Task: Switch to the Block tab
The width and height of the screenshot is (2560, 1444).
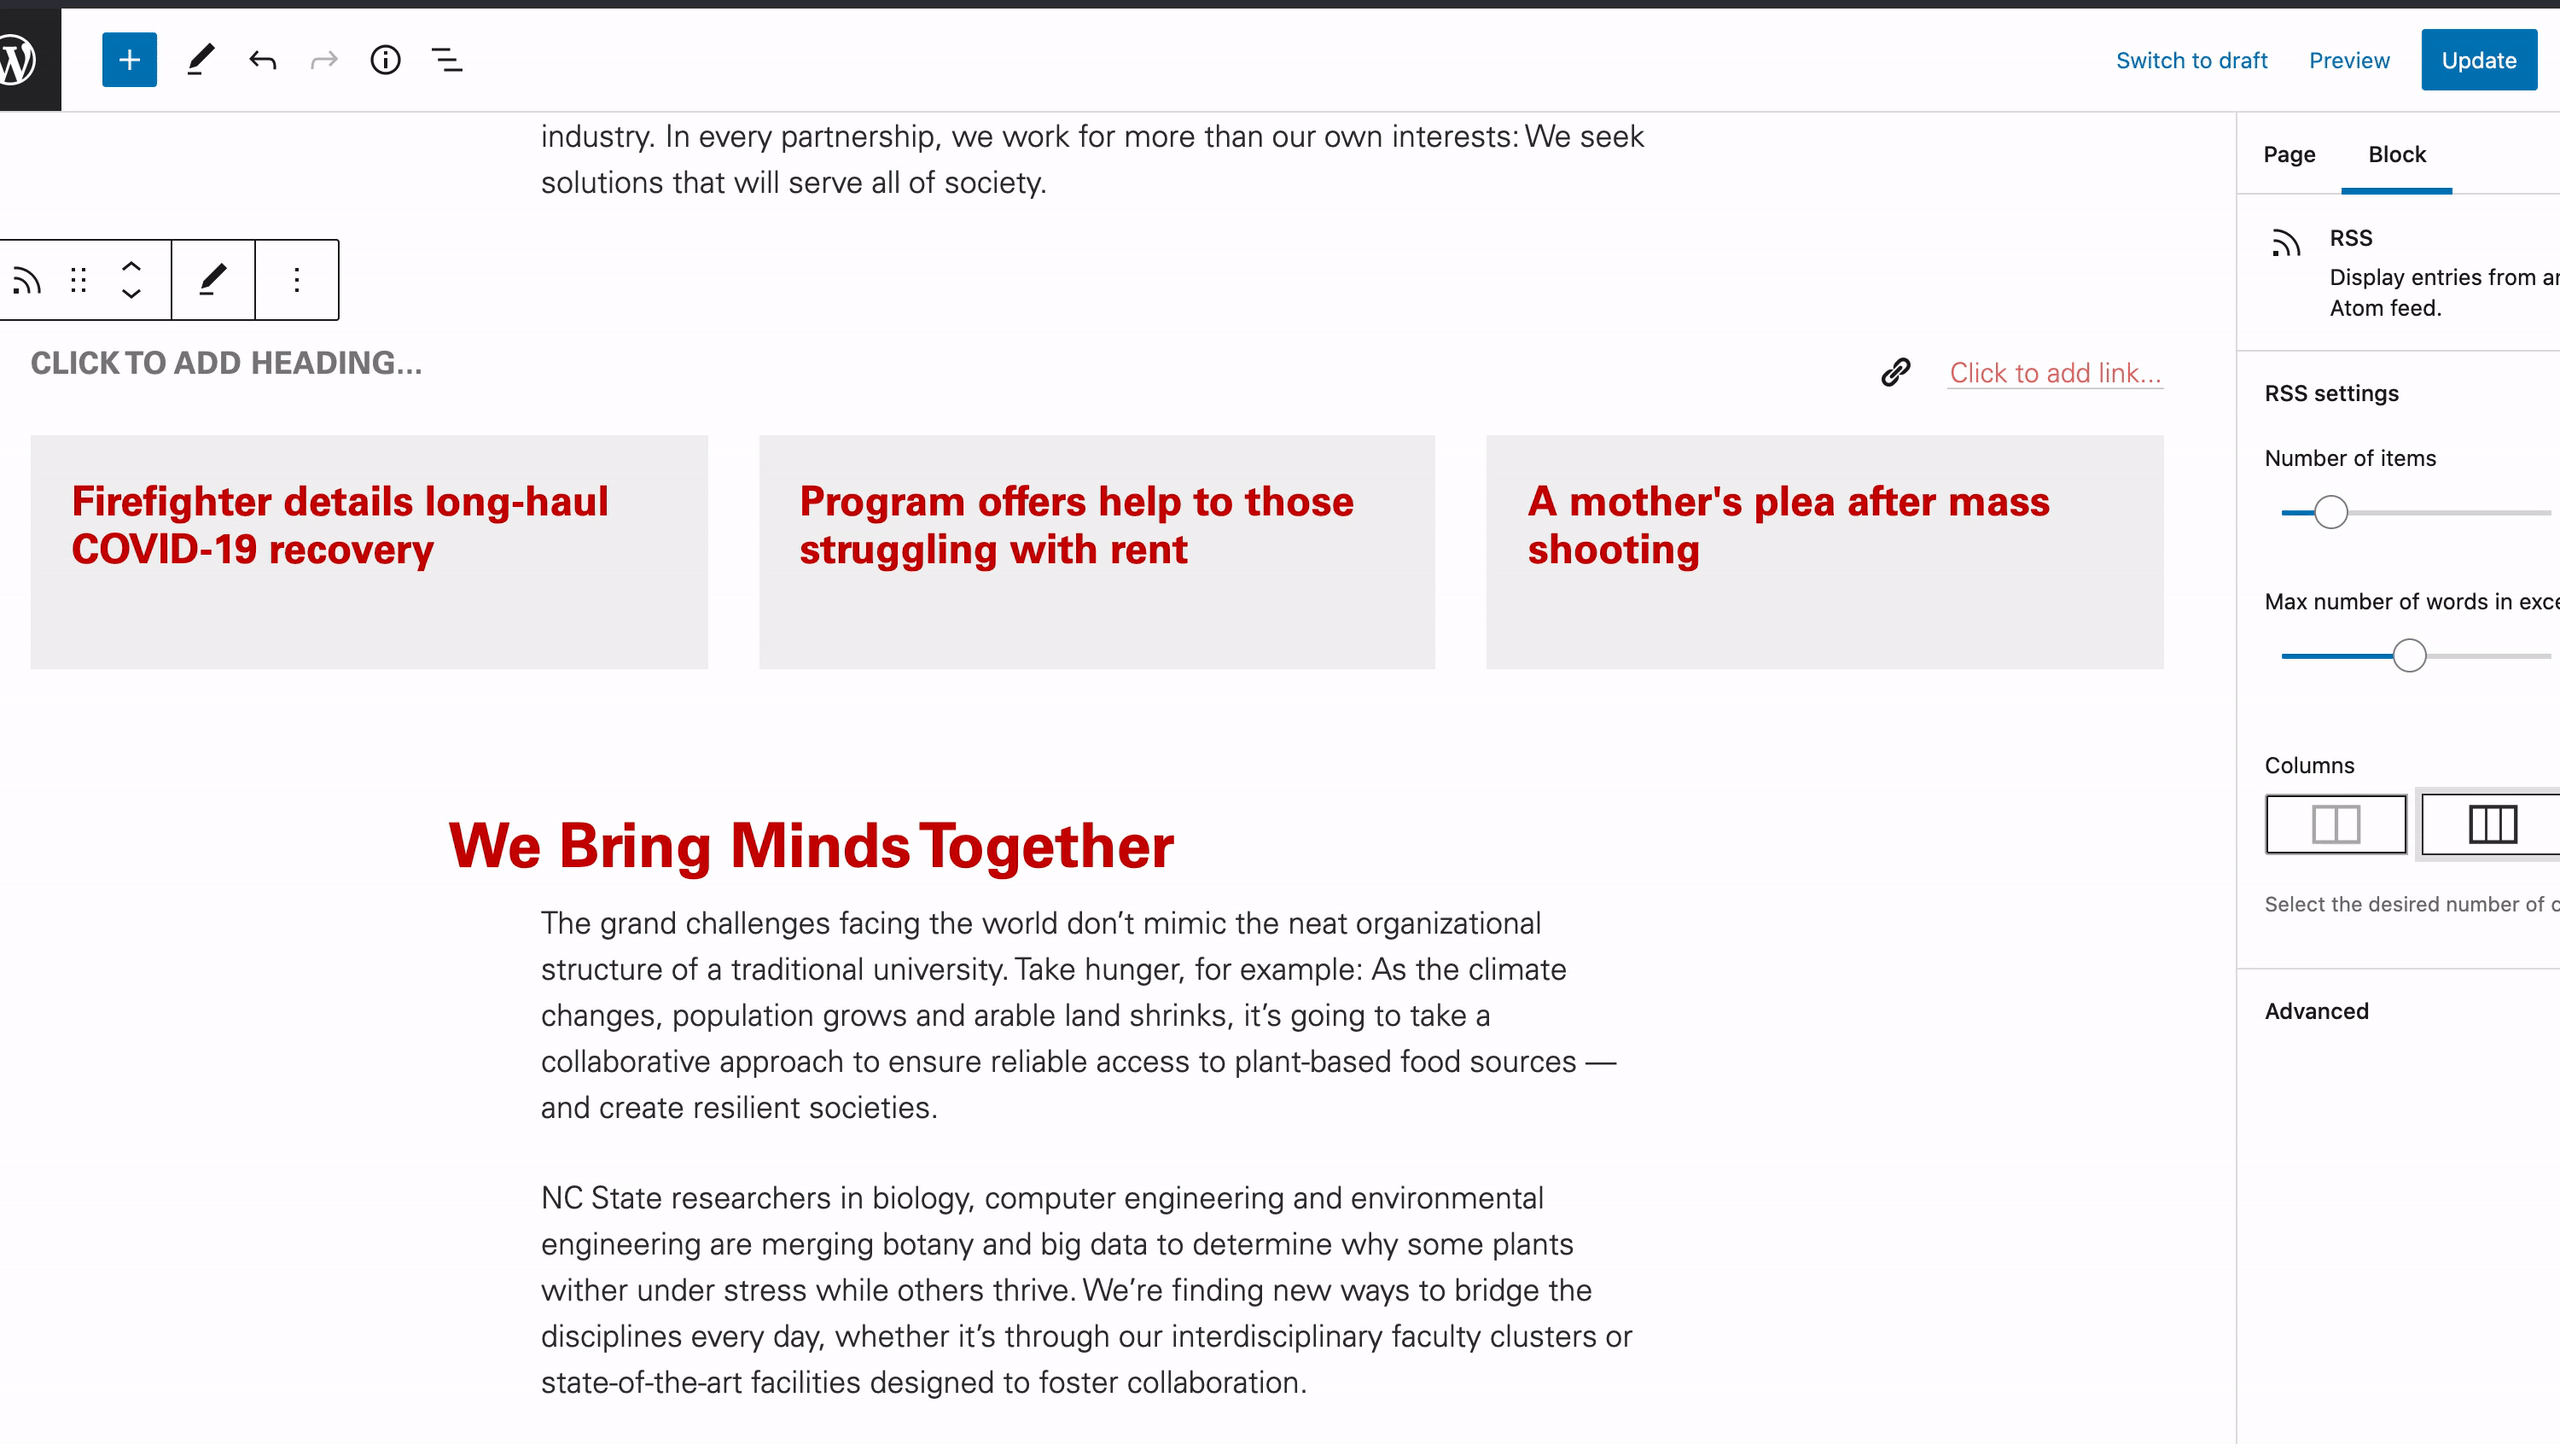Action: (x=2396, y=153)
